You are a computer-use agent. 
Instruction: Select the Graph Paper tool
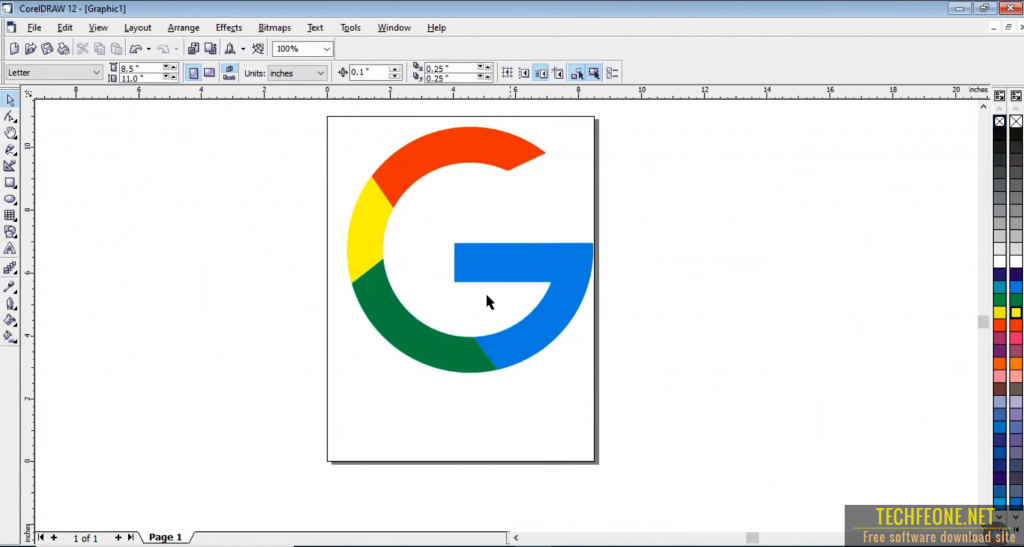coord(10,215)
